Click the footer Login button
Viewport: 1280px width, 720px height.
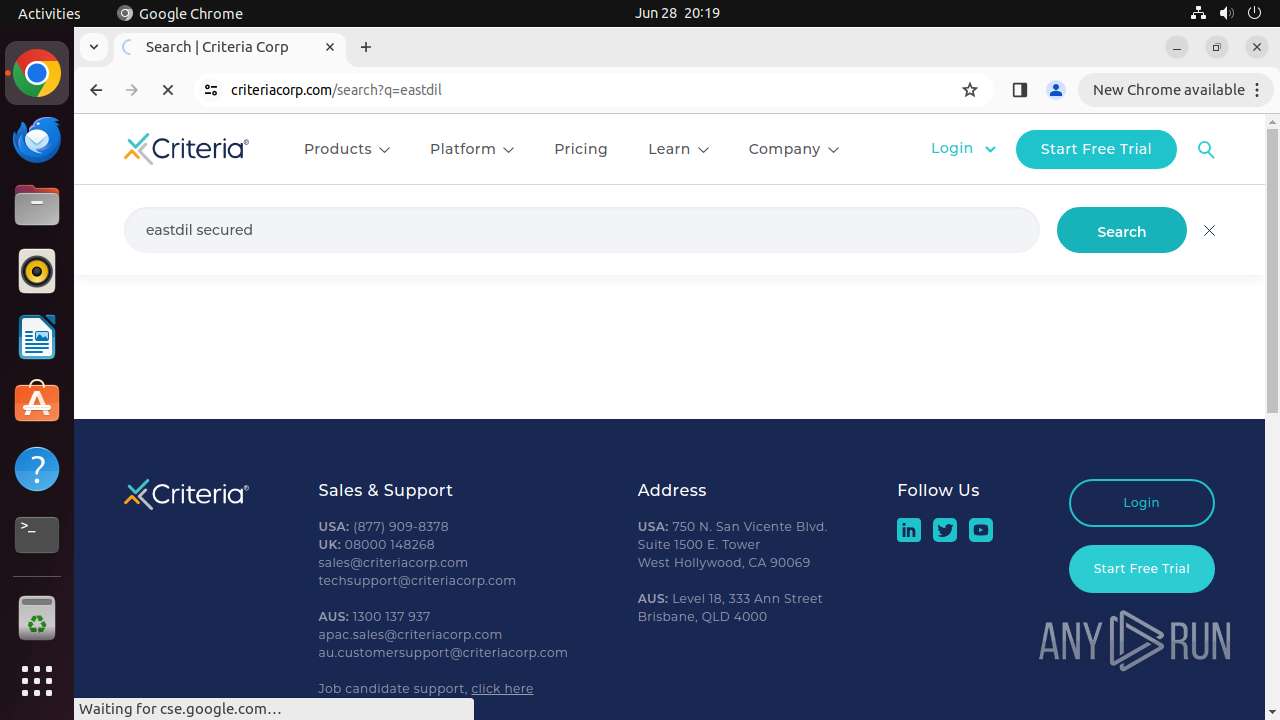[x=1142, y=503]
